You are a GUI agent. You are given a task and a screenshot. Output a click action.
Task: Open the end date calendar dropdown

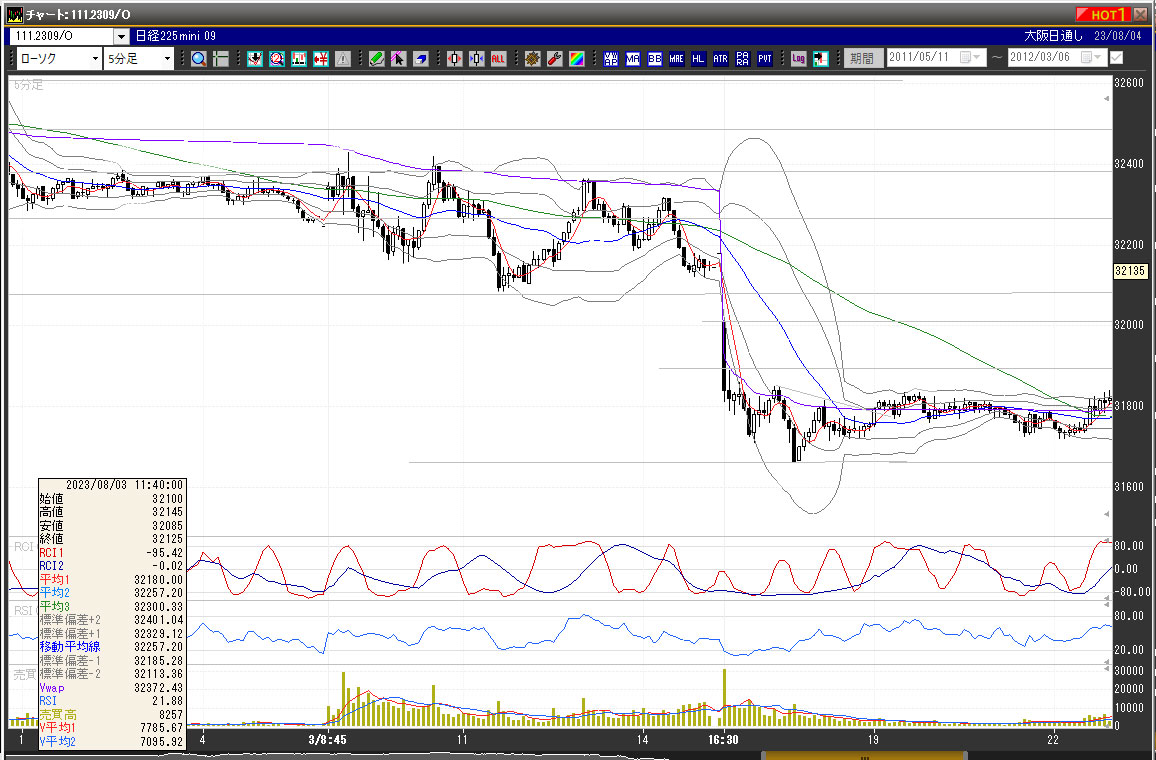[x=1092, y=57]
